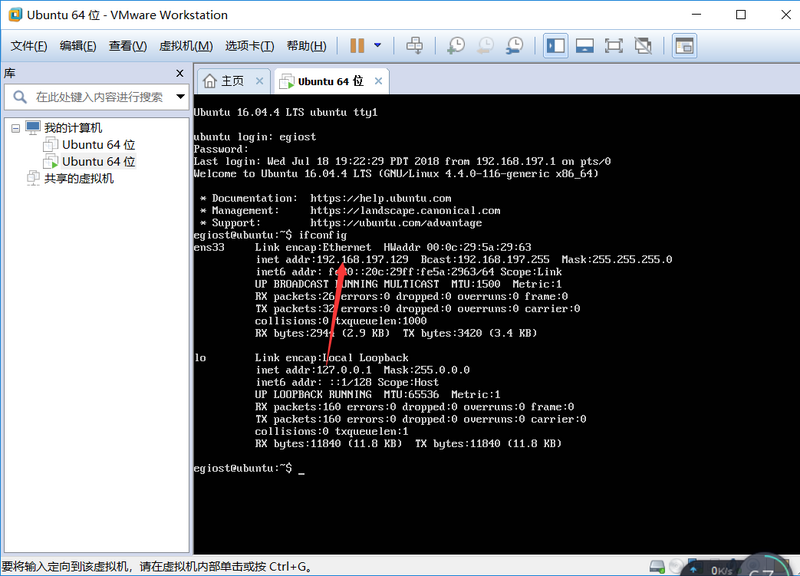The width and height of the screenshot is (800, 576).
Task: Select 共享的虚拟机 in the library
Action: (79, 179)
